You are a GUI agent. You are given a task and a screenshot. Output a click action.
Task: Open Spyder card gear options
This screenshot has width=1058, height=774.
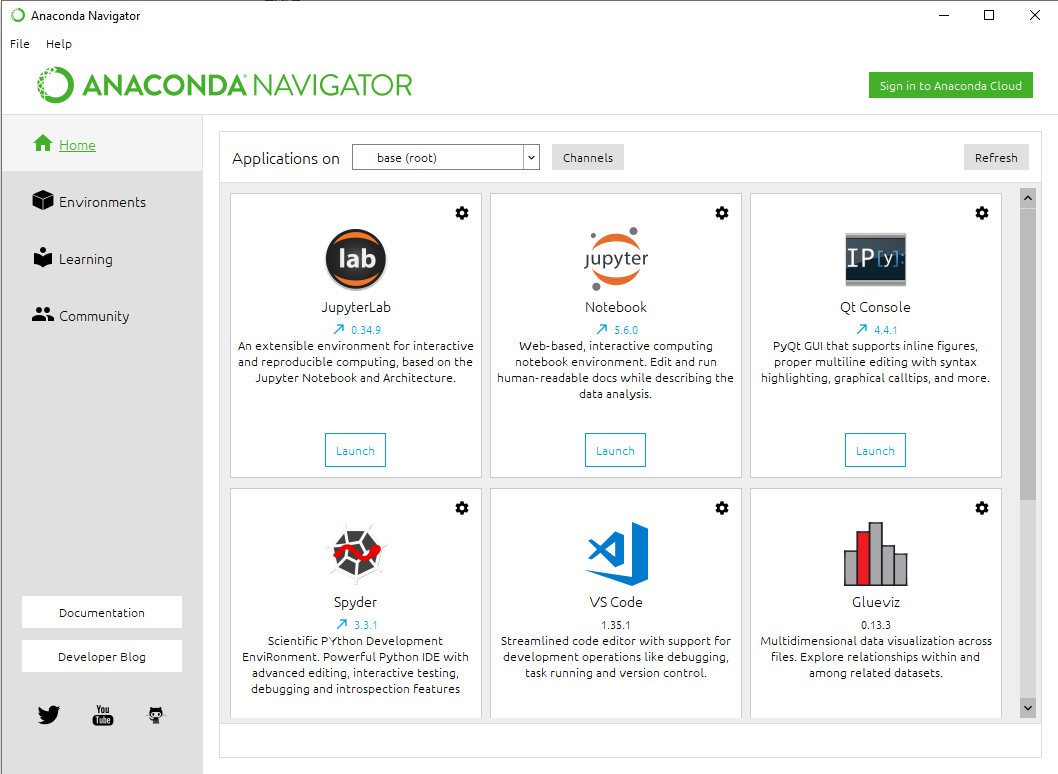tap(462, 508)
